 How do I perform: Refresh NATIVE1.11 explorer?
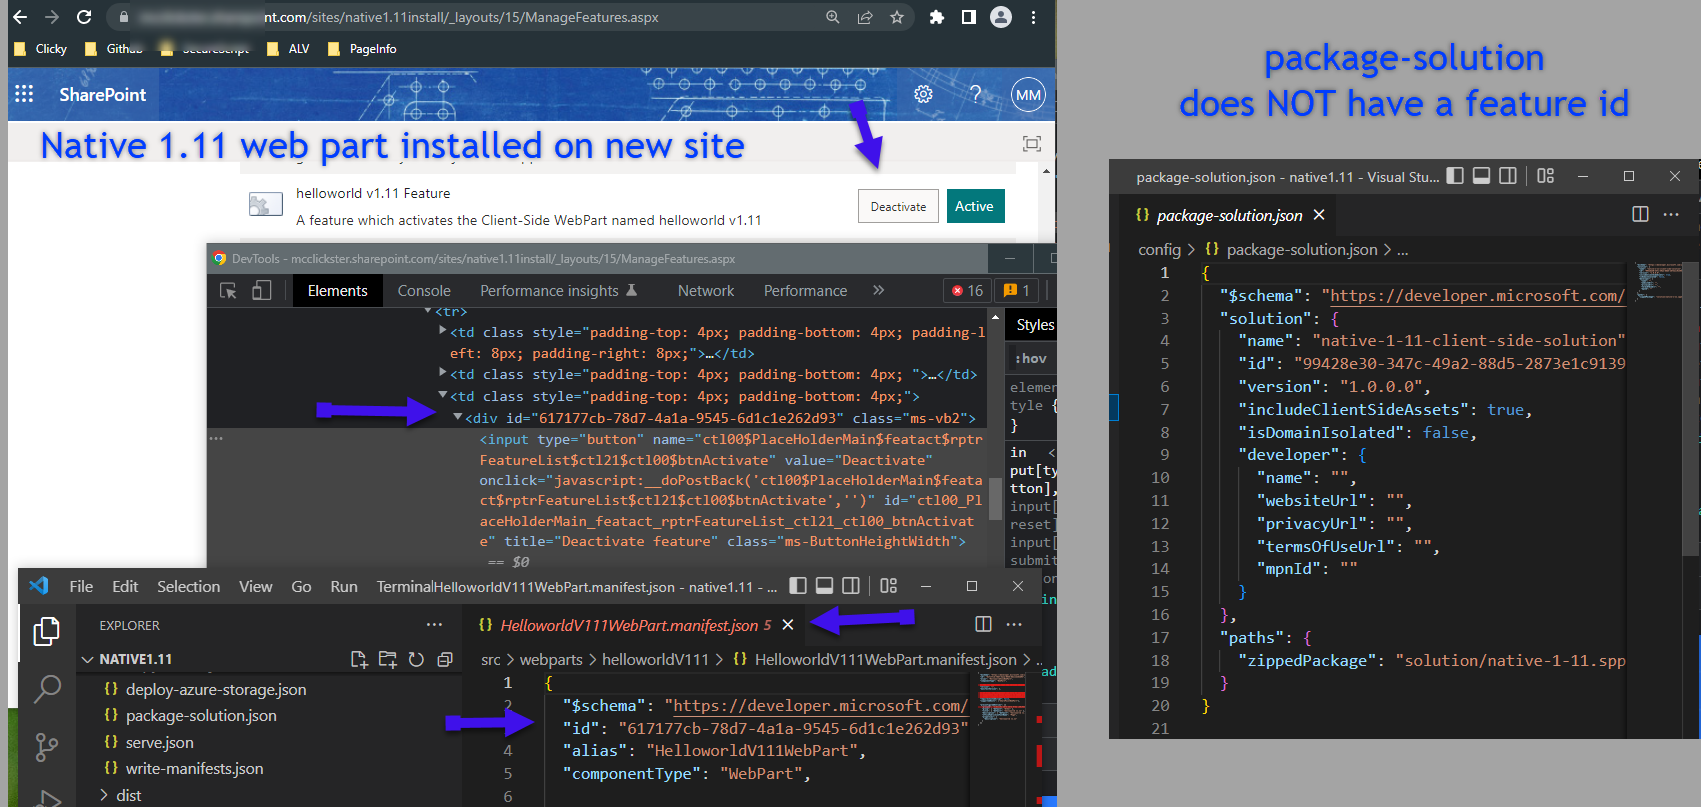[416, 659]
